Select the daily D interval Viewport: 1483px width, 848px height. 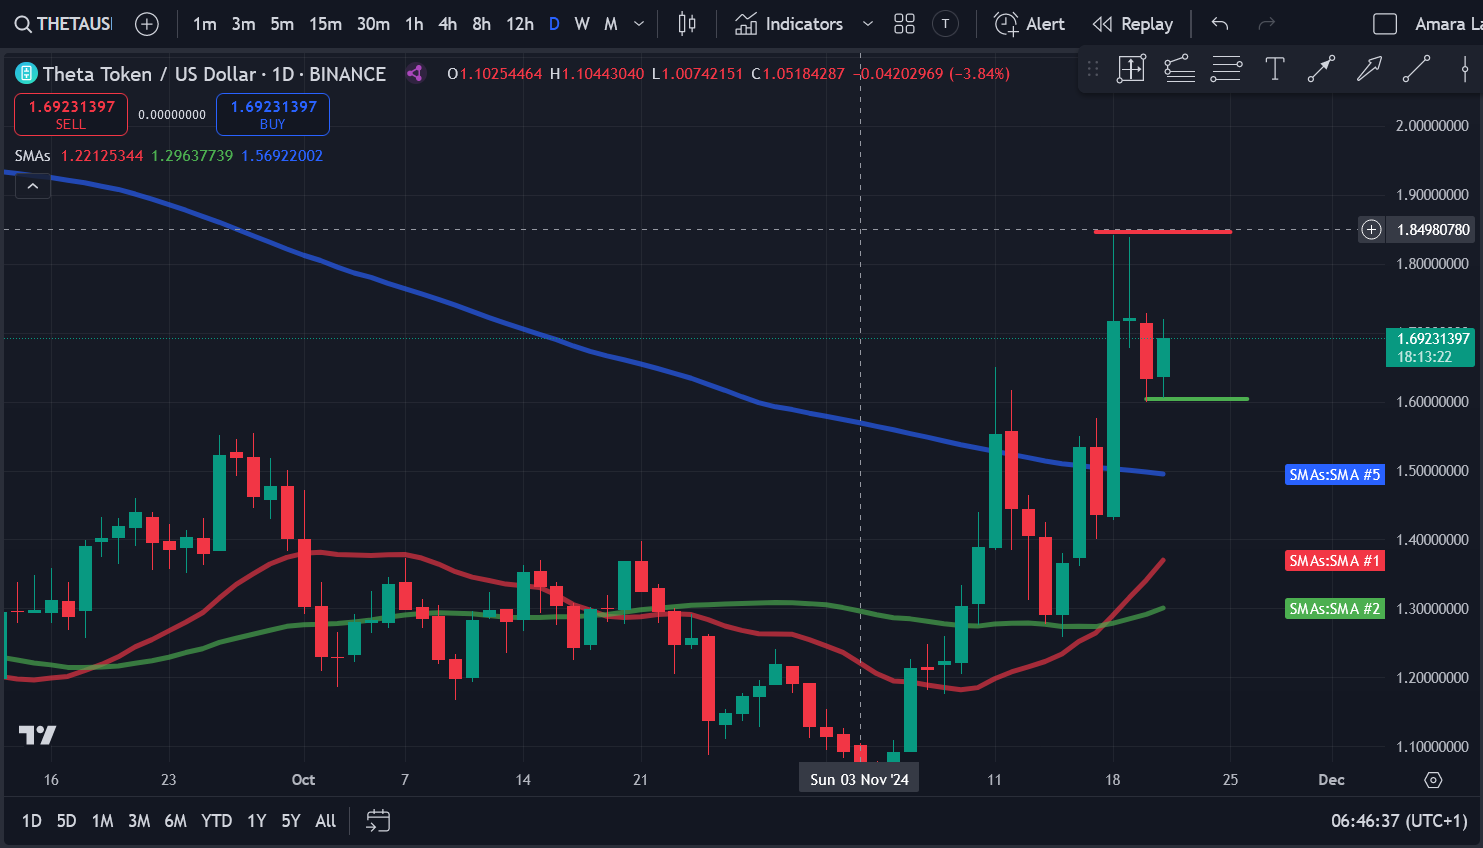[x=554, y=24]
